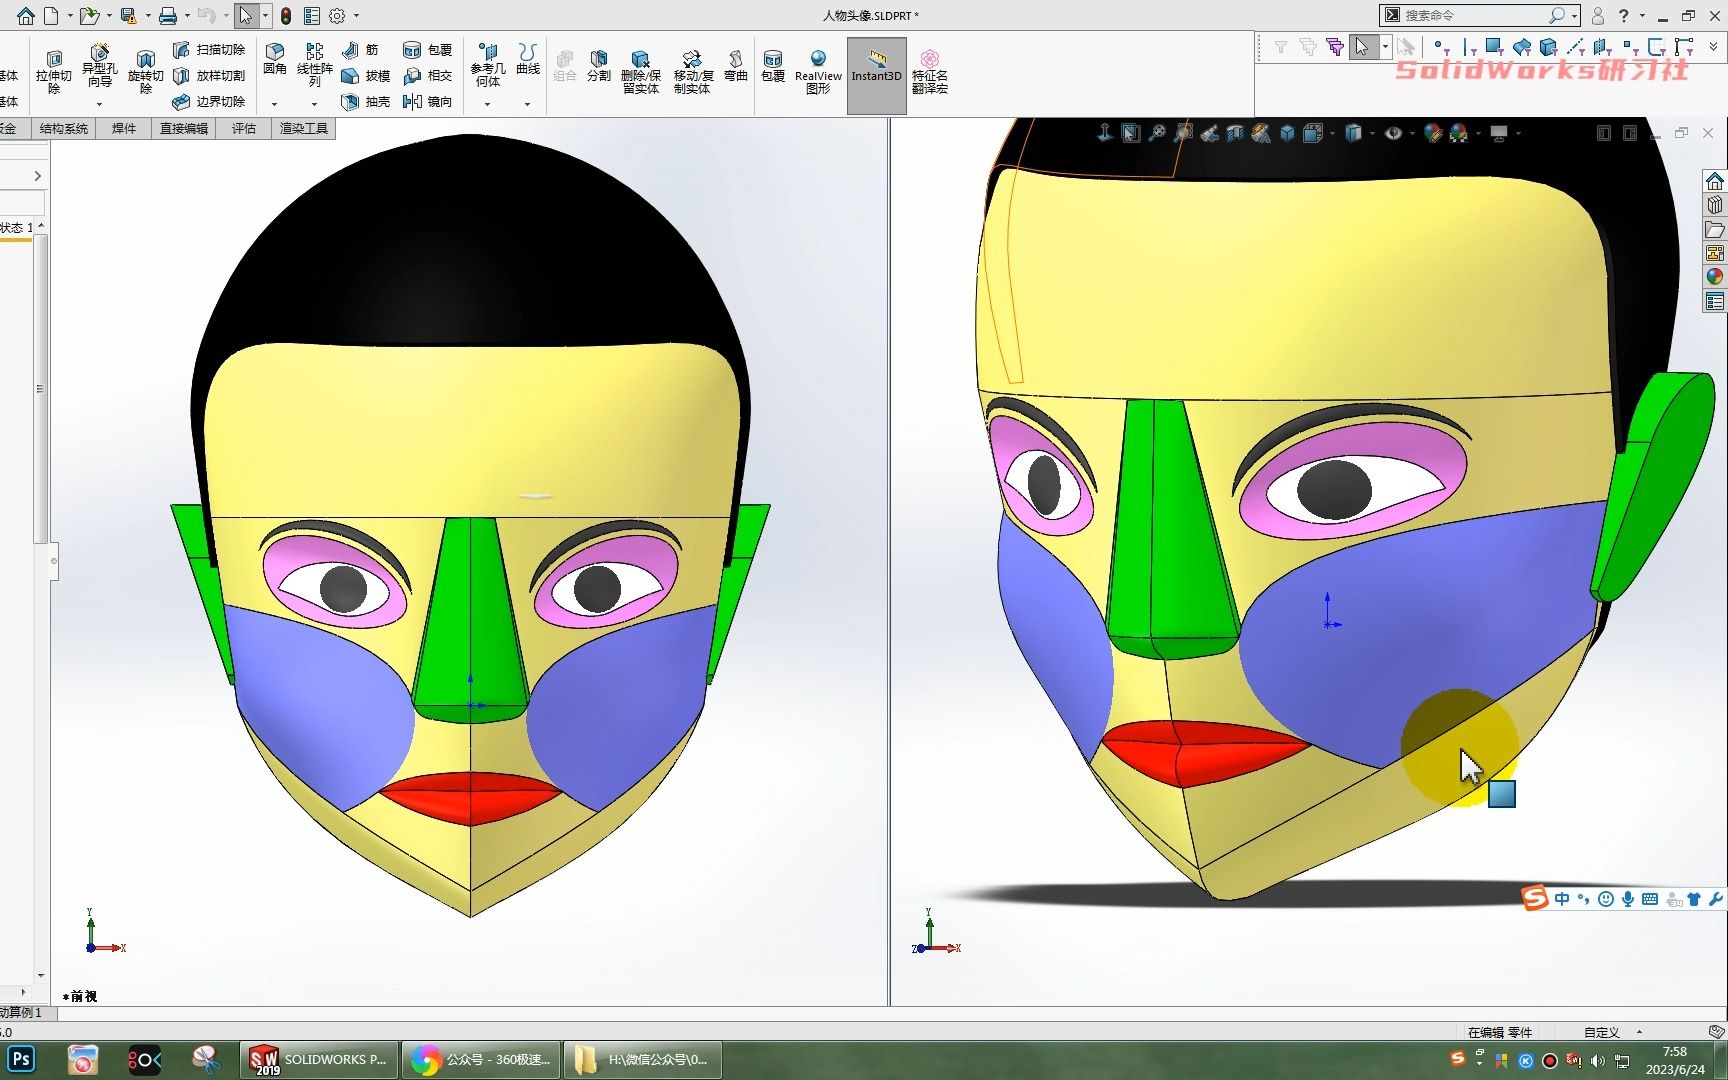Open the Appearances tab in the task pane
Screen dimensions: 1728x1080
(1714, 277)
